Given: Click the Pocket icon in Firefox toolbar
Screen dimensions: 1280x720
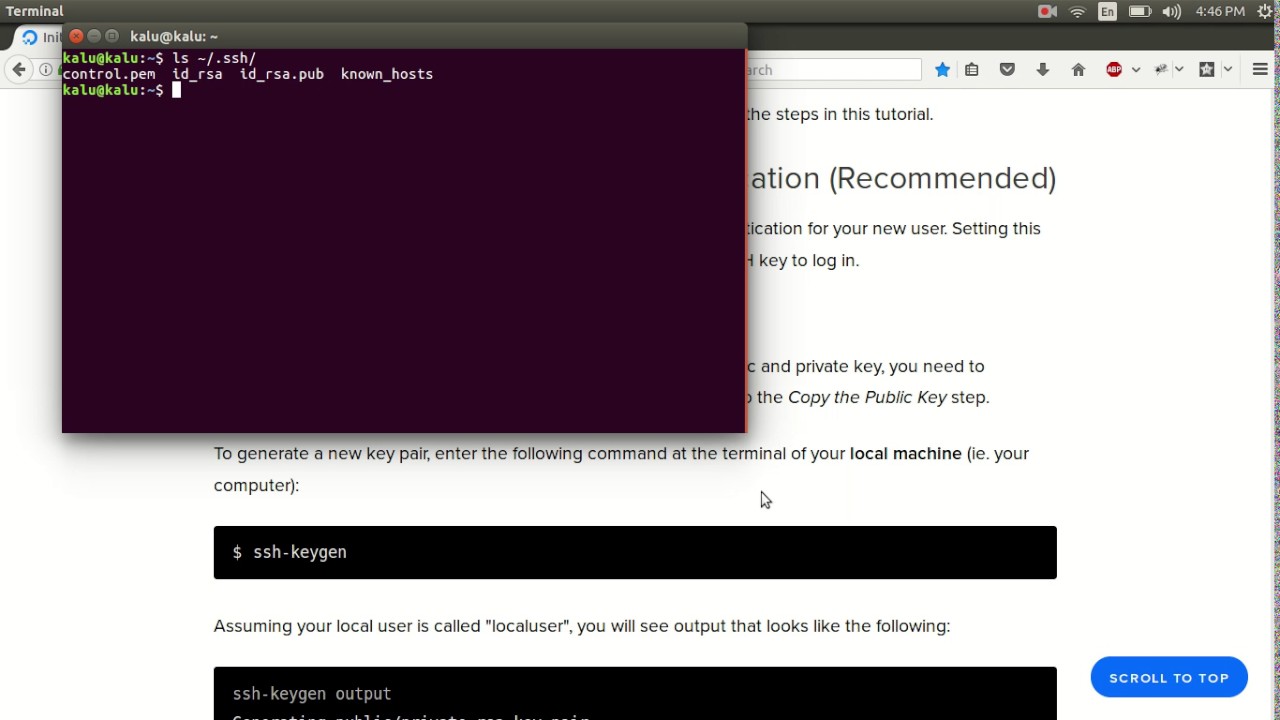Looking at the screenshot, I should click(1007, 69).
